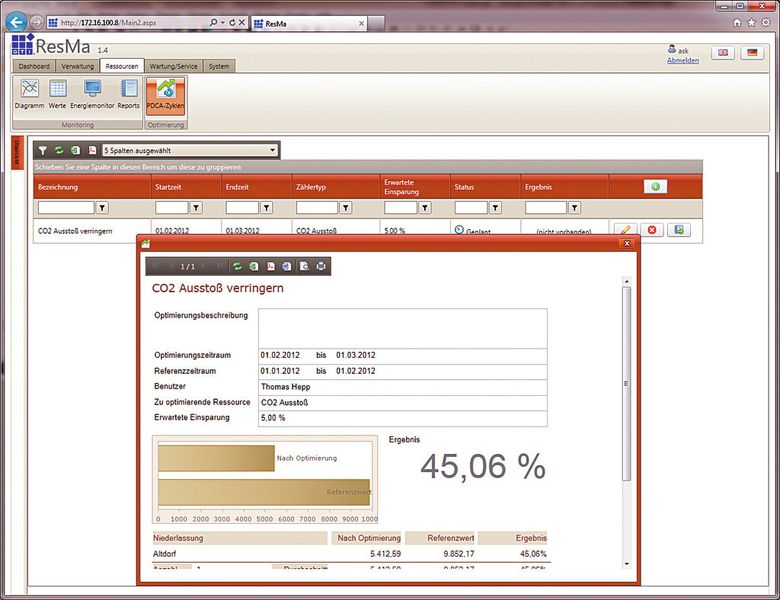
Task: Open the '5 Spalten ausgewählt' column dropdown
Action: (x=190, y=150)
